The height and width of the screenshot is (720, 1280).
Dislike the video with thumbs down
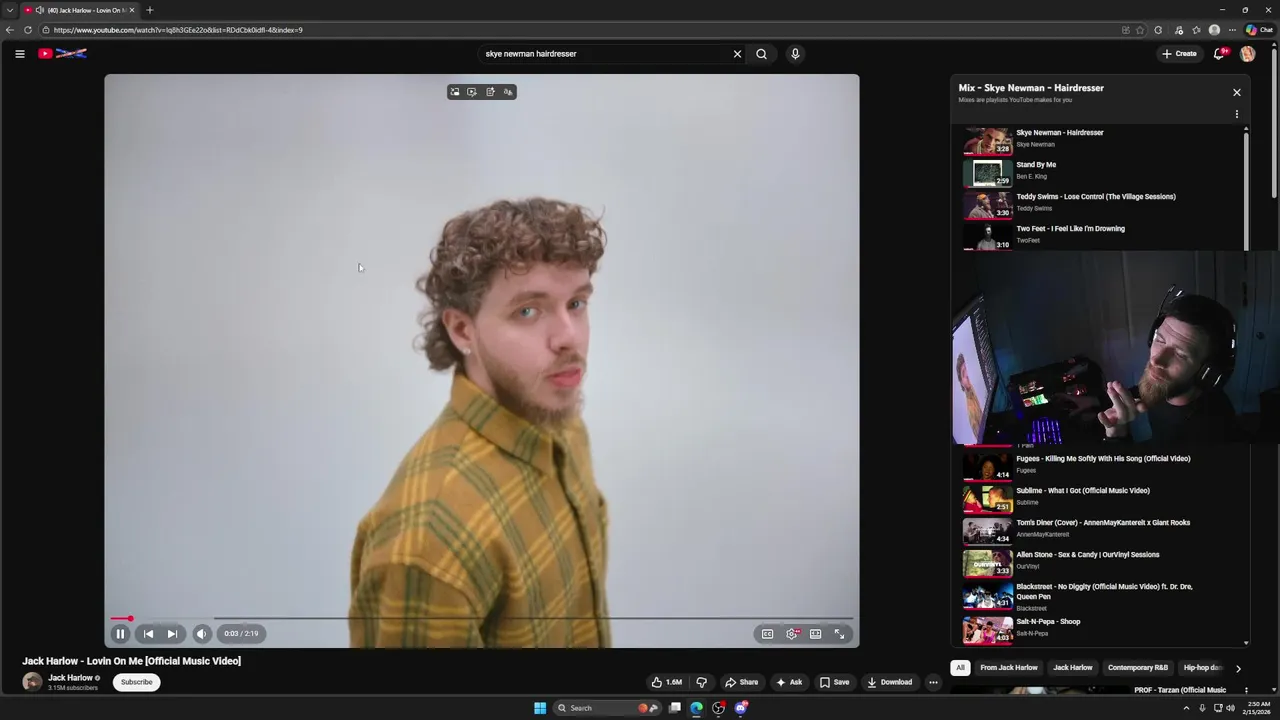coord(701,682)
